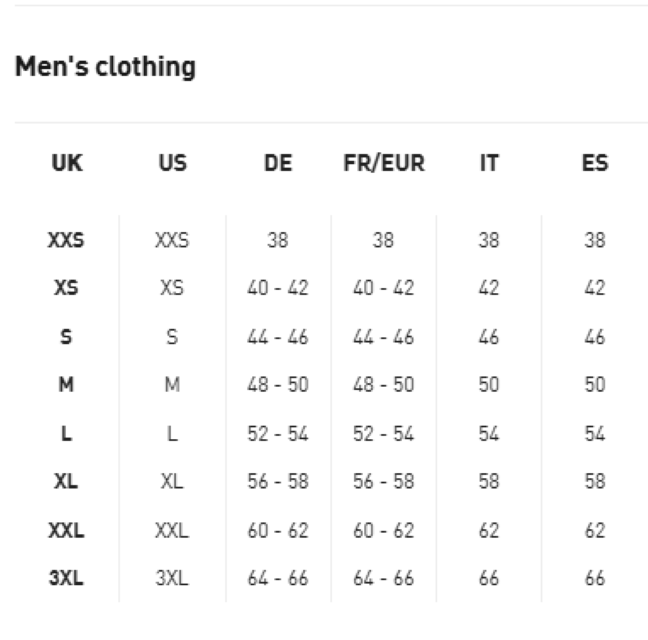Click DE size 64 - 66 cell

click(x=278, y=579)
